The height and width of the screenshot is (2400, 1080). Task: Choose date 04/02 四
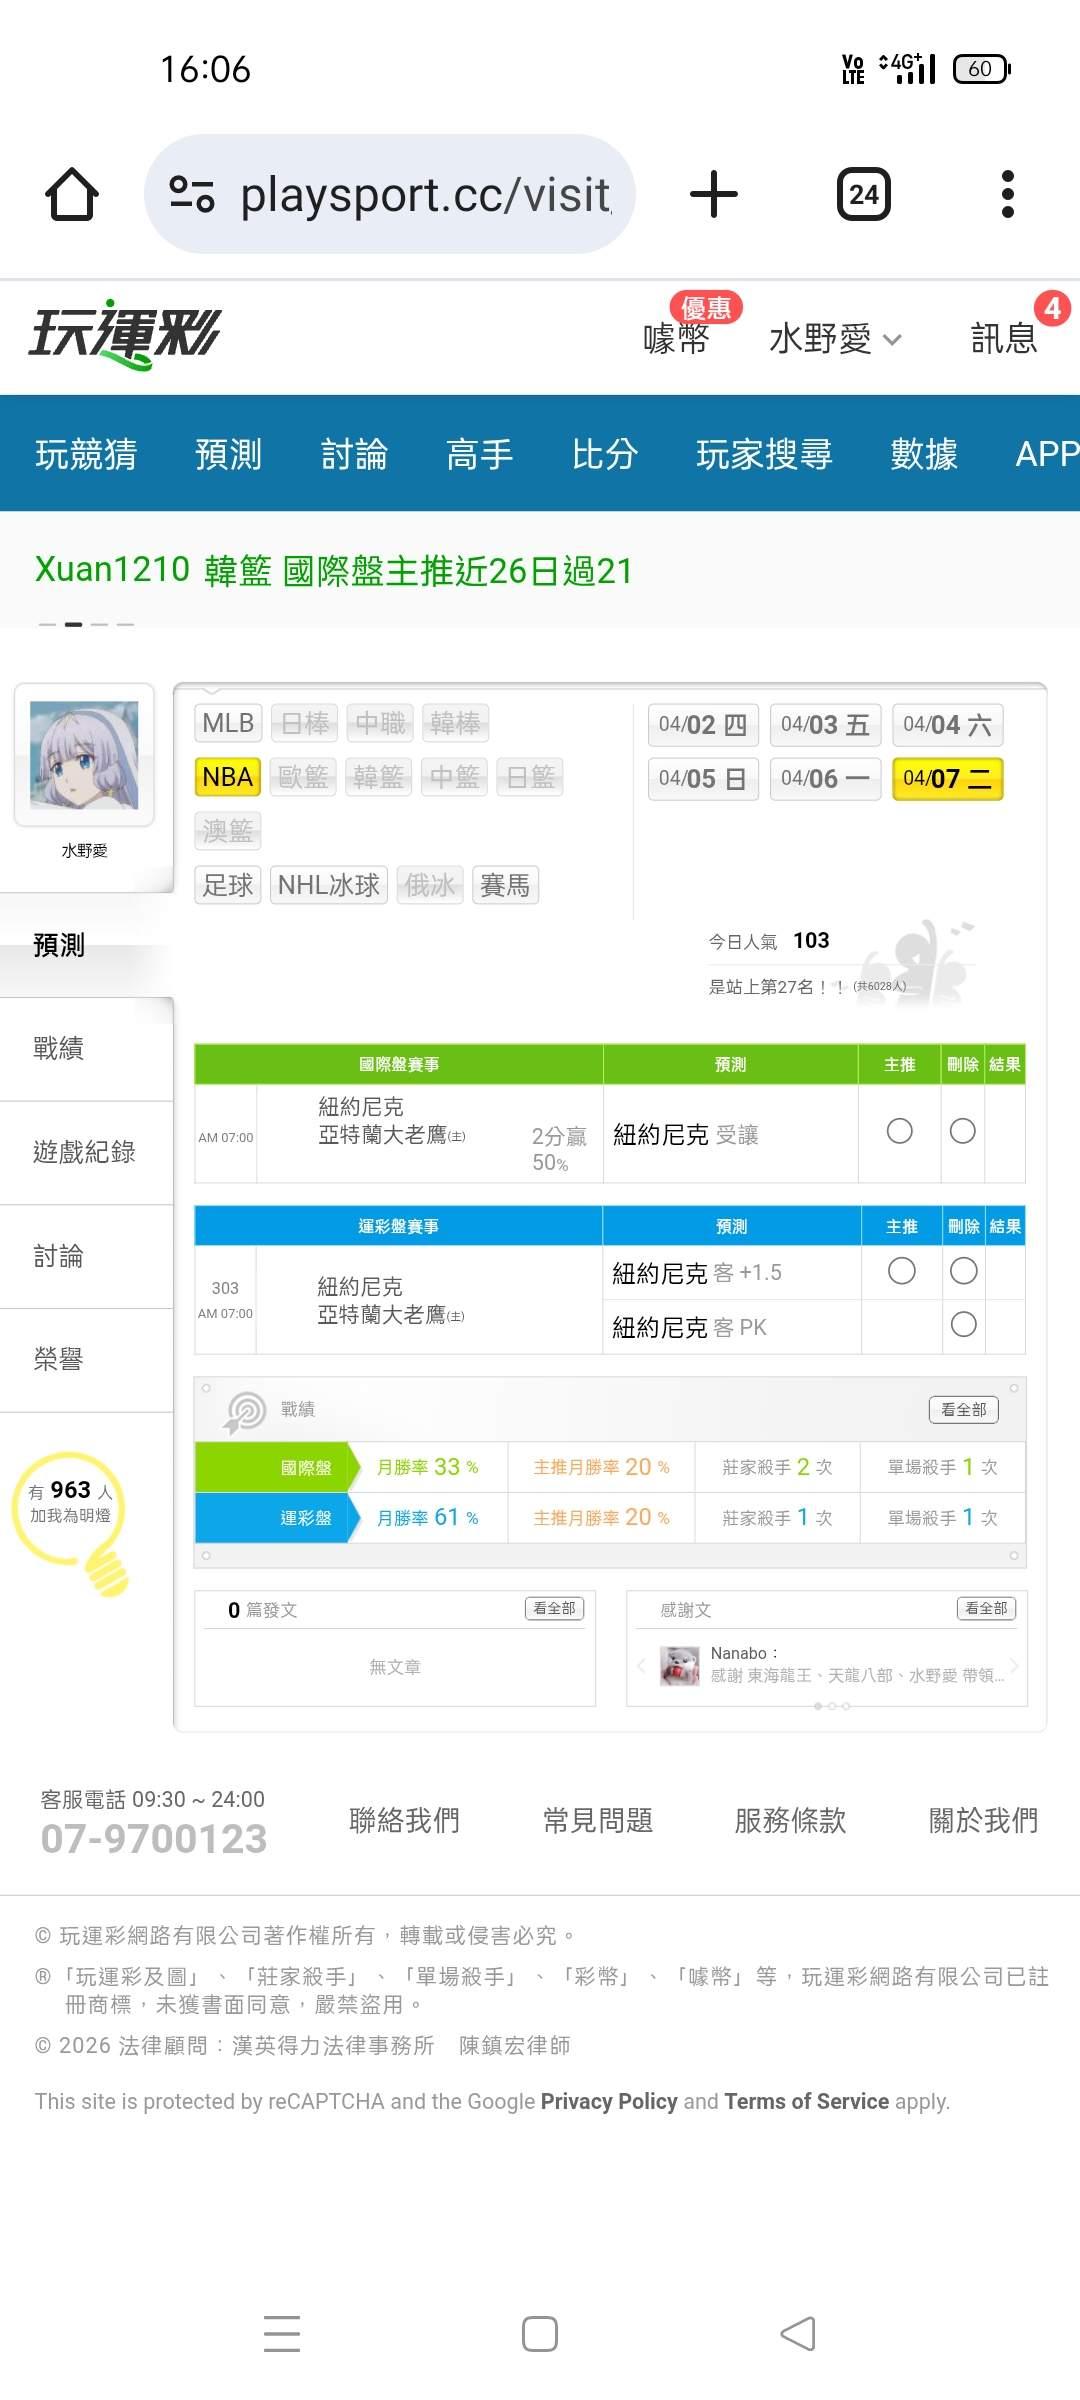pyautogui.click(x=703, y=725)
